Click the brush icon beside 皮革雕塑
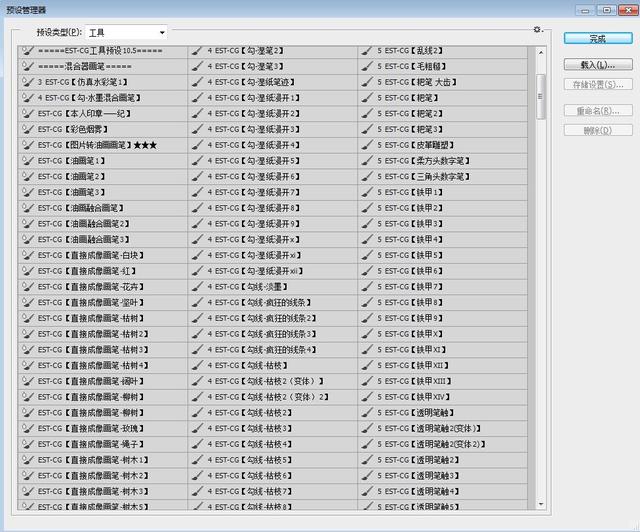Image resolution: width=640 pixels, height=532 pixels. (x=367, y=145)
